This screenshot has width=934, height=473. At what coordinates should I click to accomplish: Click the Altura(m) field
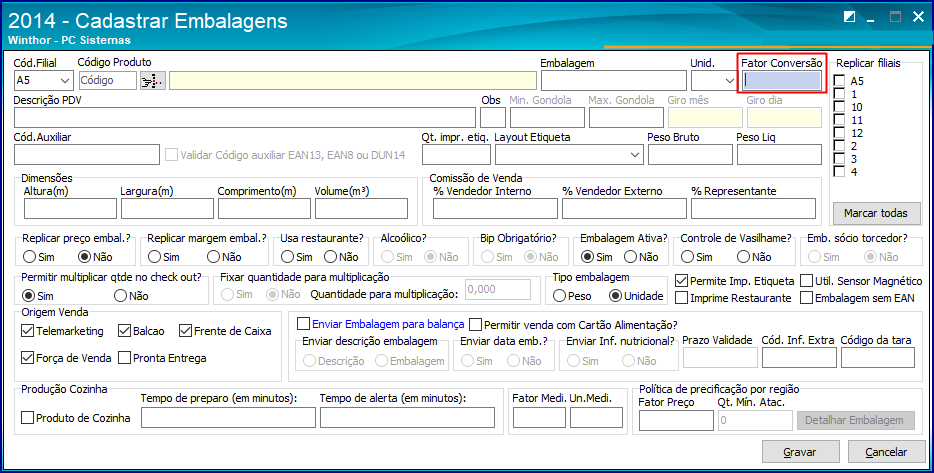click(x=70, y=209)
